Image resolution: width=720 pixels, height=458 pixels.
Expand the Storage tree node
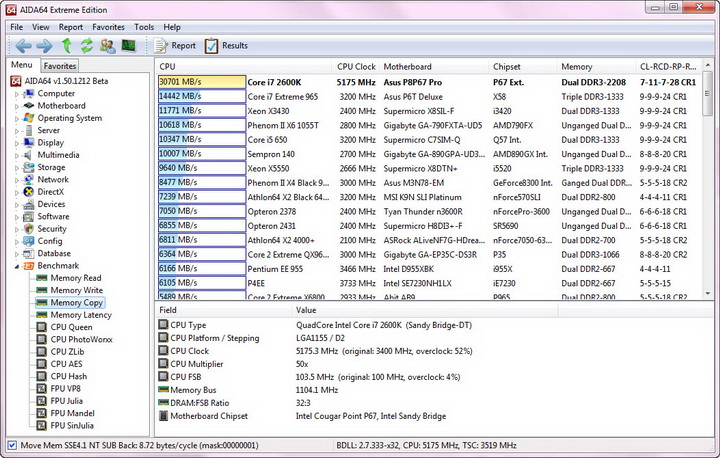(x=17, y=168)
